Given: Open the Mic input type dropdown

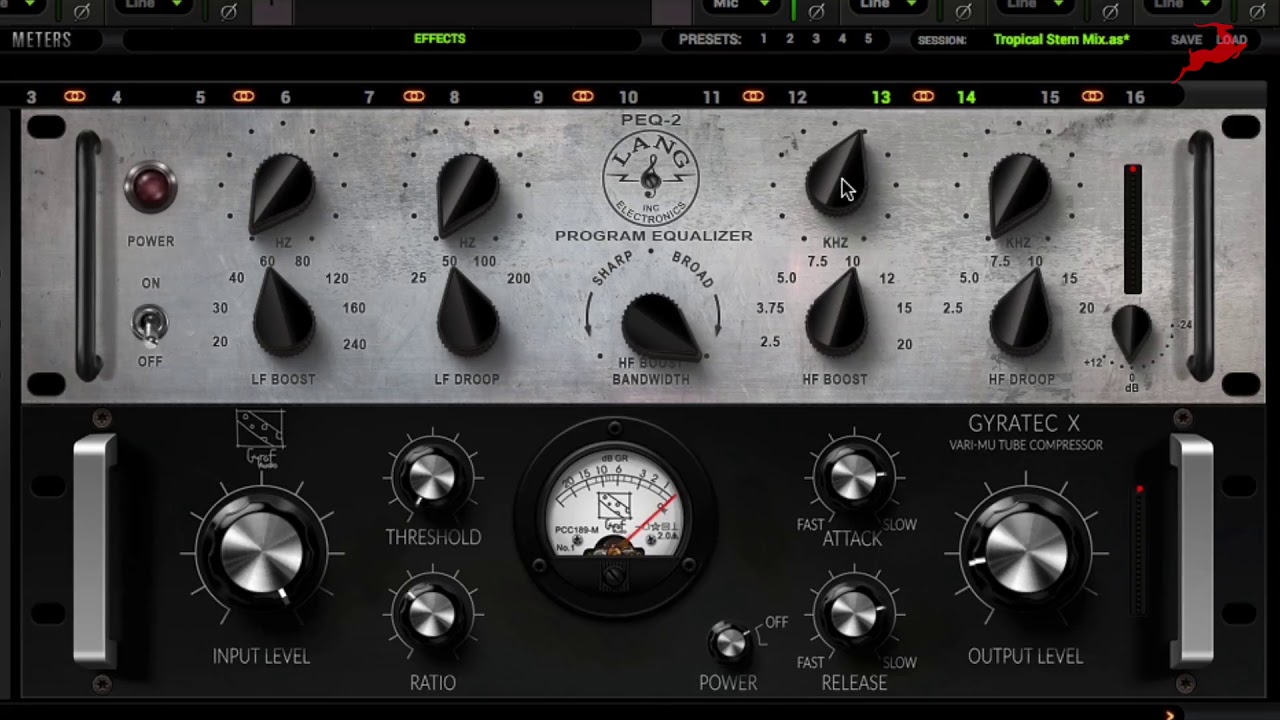Looking at the screenshot, I should pyautogui.click(x=741, y=6).
